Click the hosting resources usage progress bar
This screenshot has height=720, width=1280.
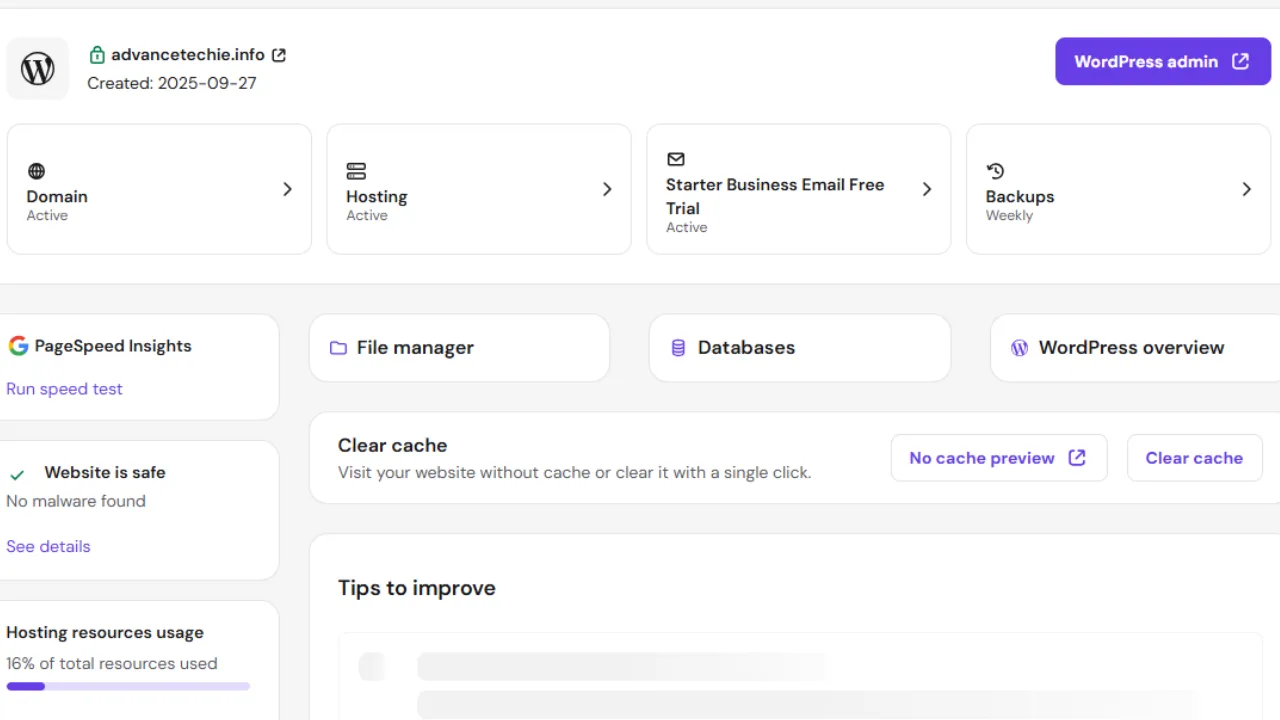(128, 686)
